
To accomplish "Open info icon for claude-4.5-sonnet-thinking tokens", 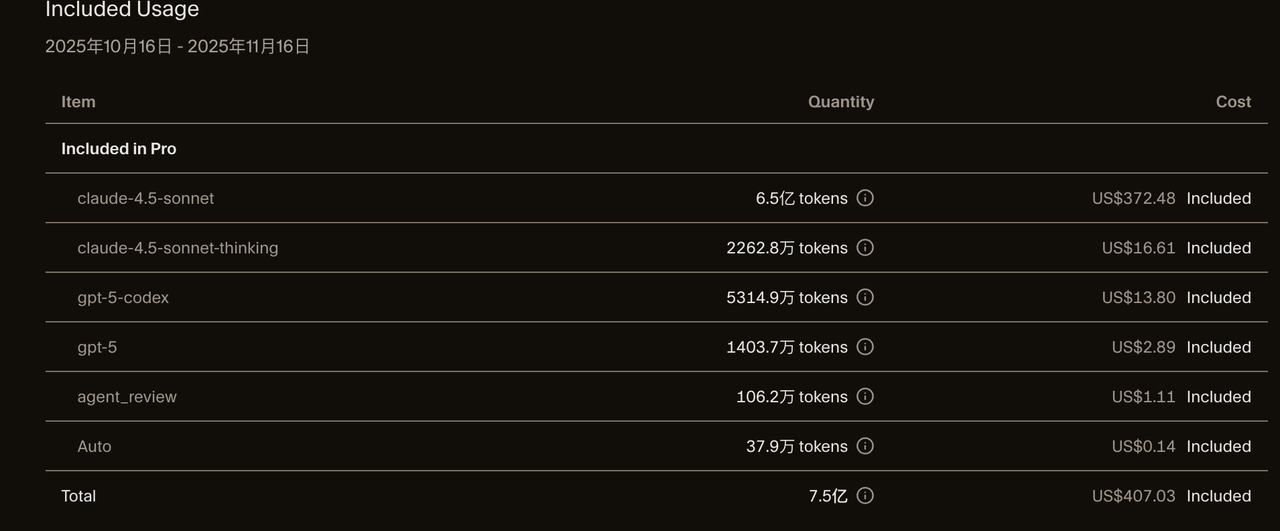I will click(866, 248).
